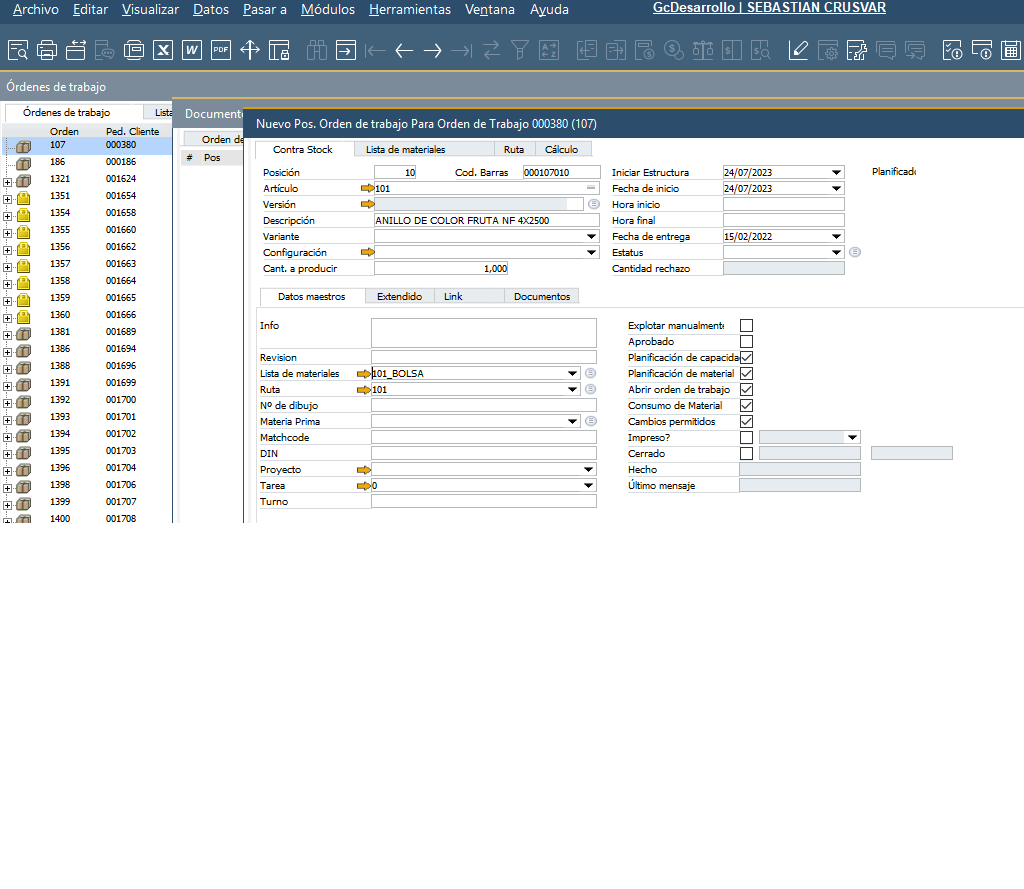
Task: Click the Info text box
Action: (x=483, y=333)
